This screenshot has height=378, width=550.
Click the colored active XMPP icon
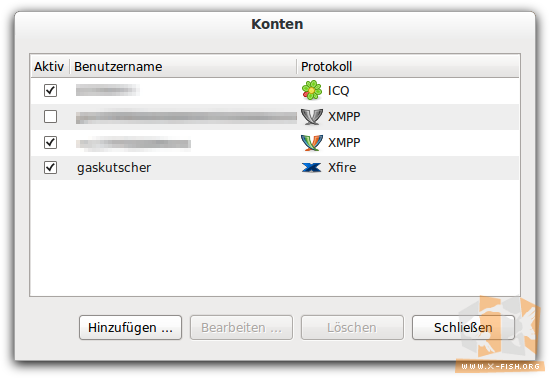click(311, 143)
